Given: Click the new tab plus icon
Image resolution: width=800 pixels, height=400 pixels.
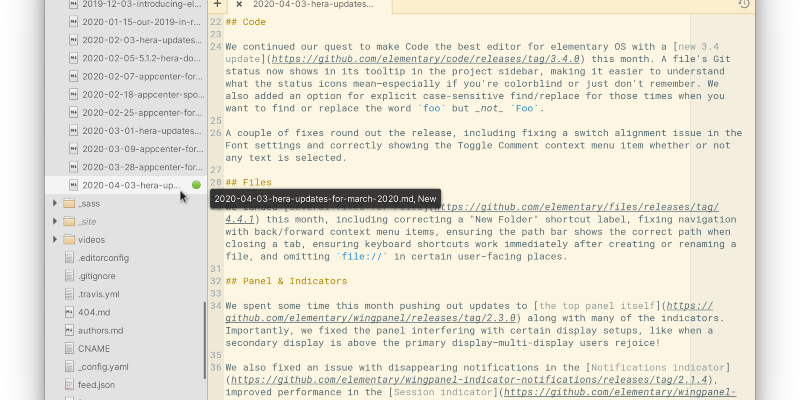Looking at the screenshot, I should click(217, 5).
